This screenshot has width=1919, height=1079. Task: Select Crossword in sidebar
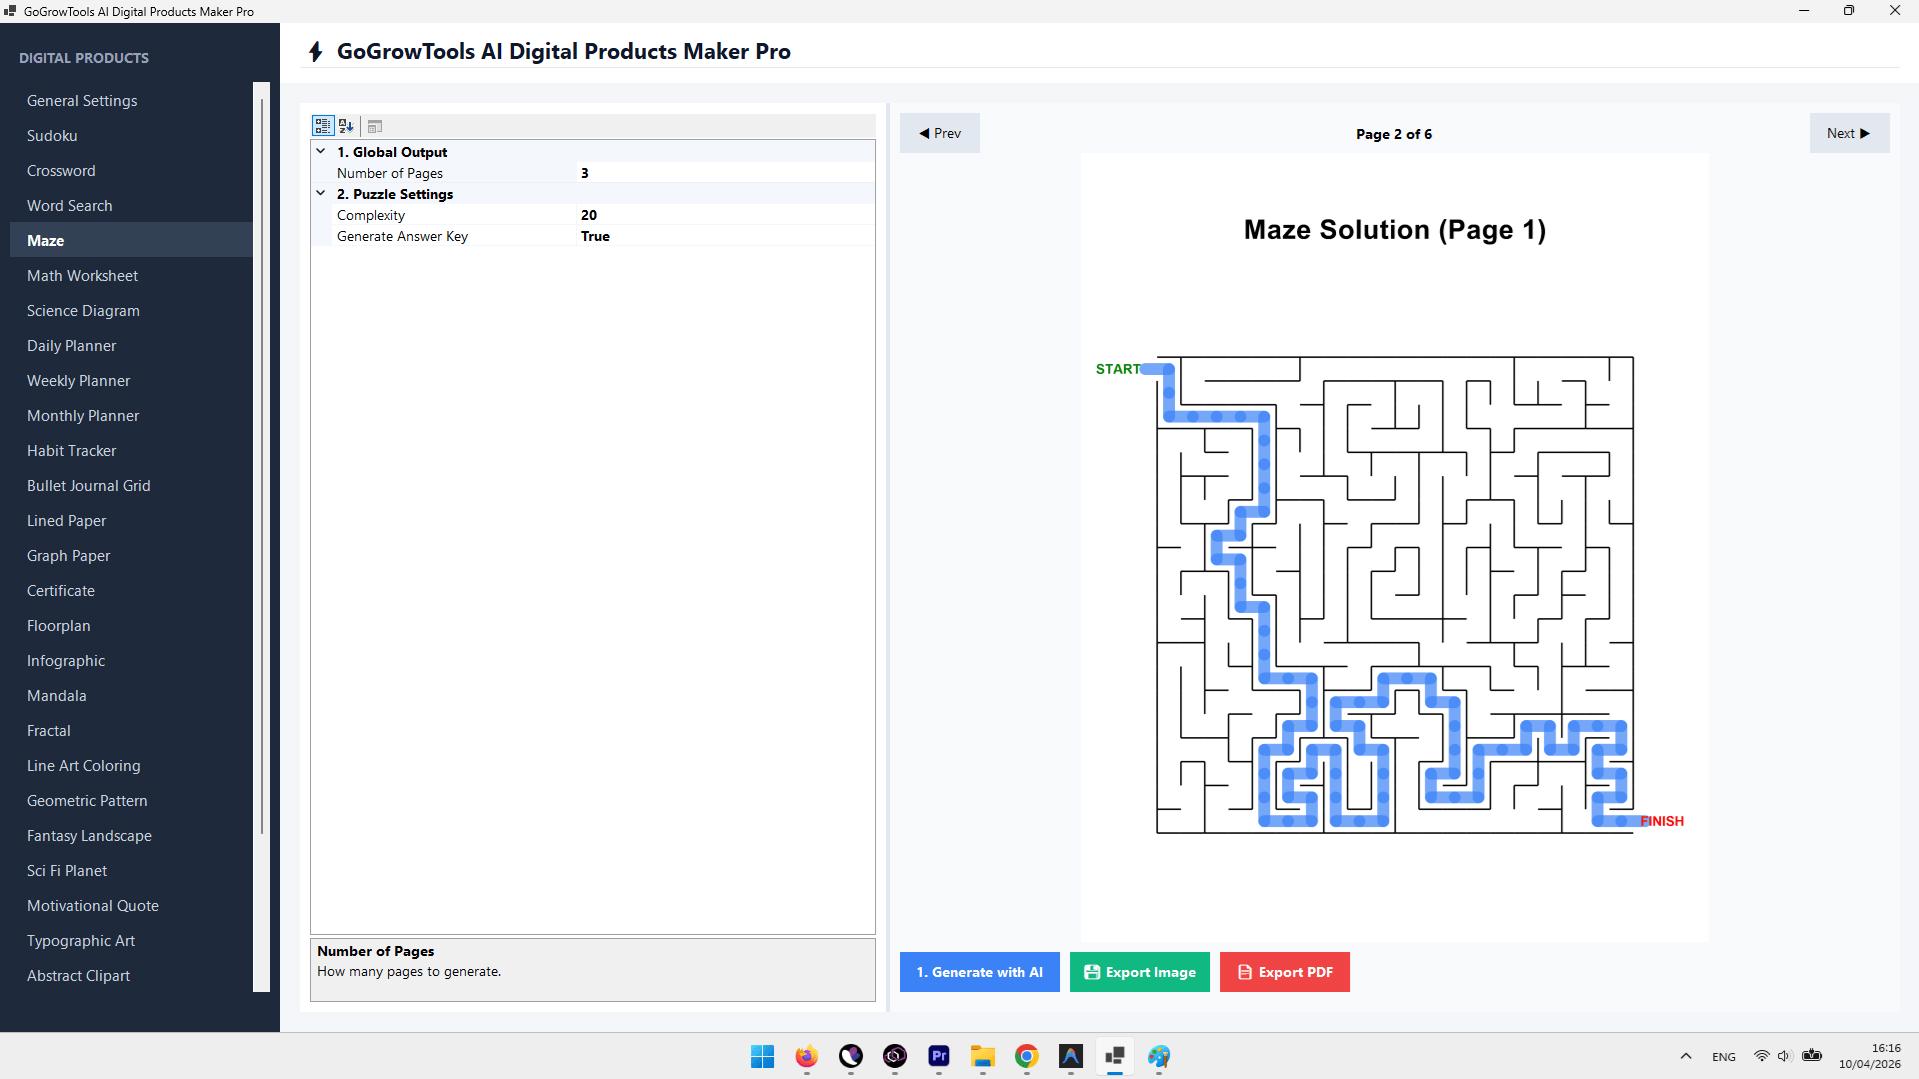pyautogui.click(x=131, y=170)
